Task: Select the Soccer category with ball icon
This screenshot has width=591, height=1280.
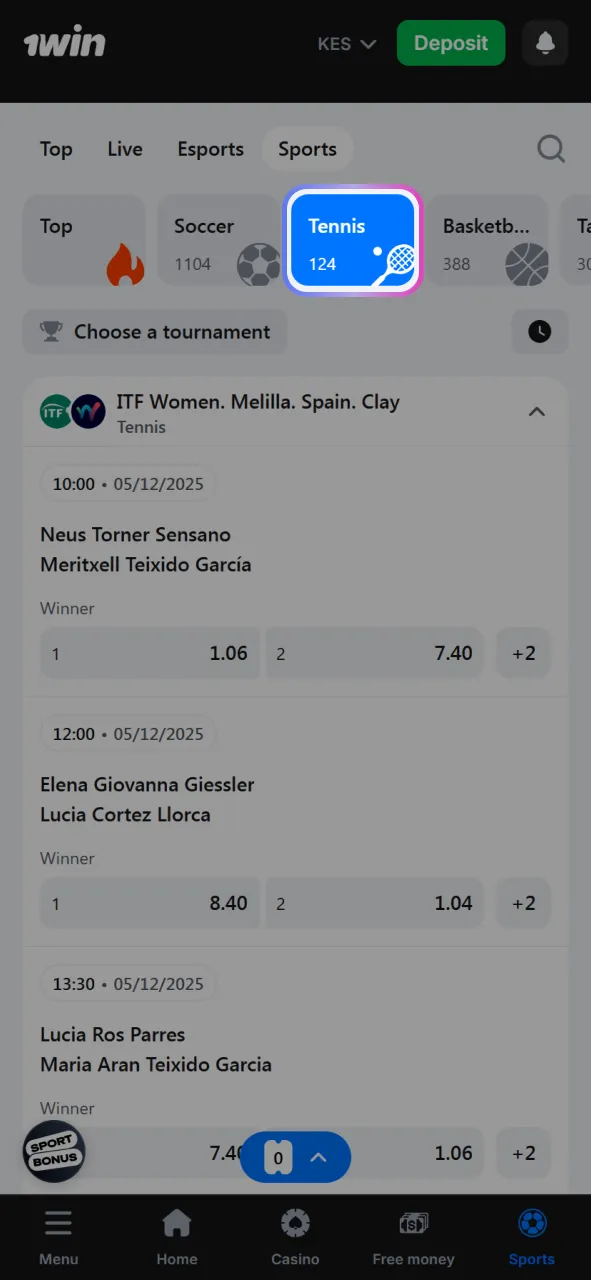Action: pyautogui.click(x=220, y=241)
